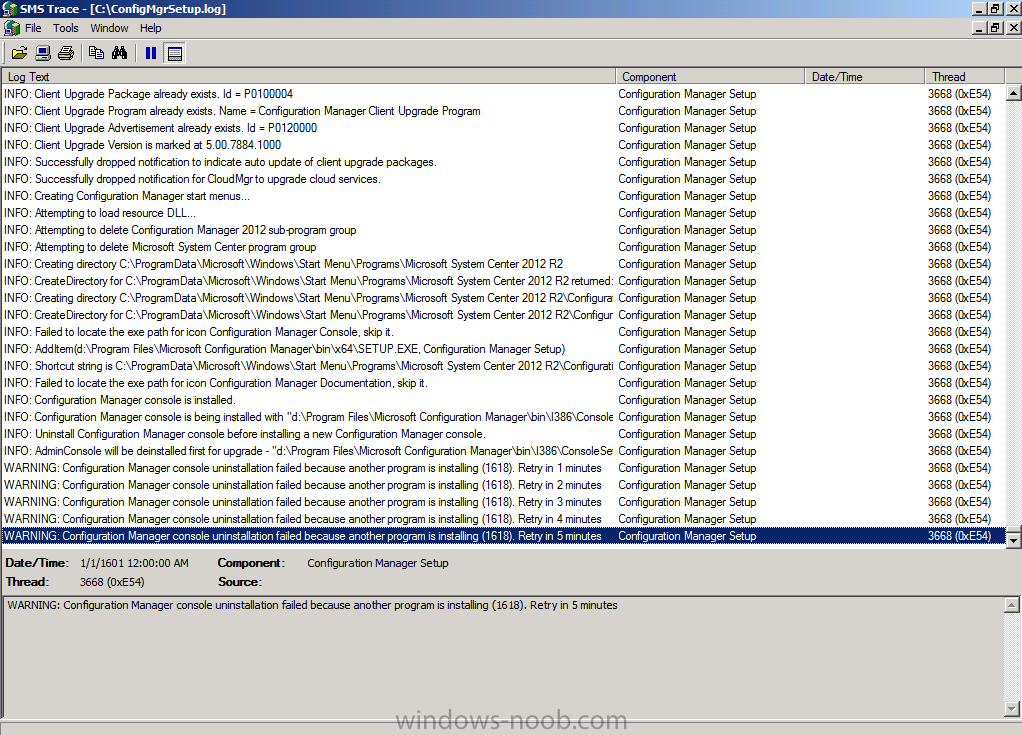This screenshot has width=1022, height=735.
Task: Select row 'Attempting to delete Configuration Manager 2012 sub-program group'
Action: click(x=503, y=229)
